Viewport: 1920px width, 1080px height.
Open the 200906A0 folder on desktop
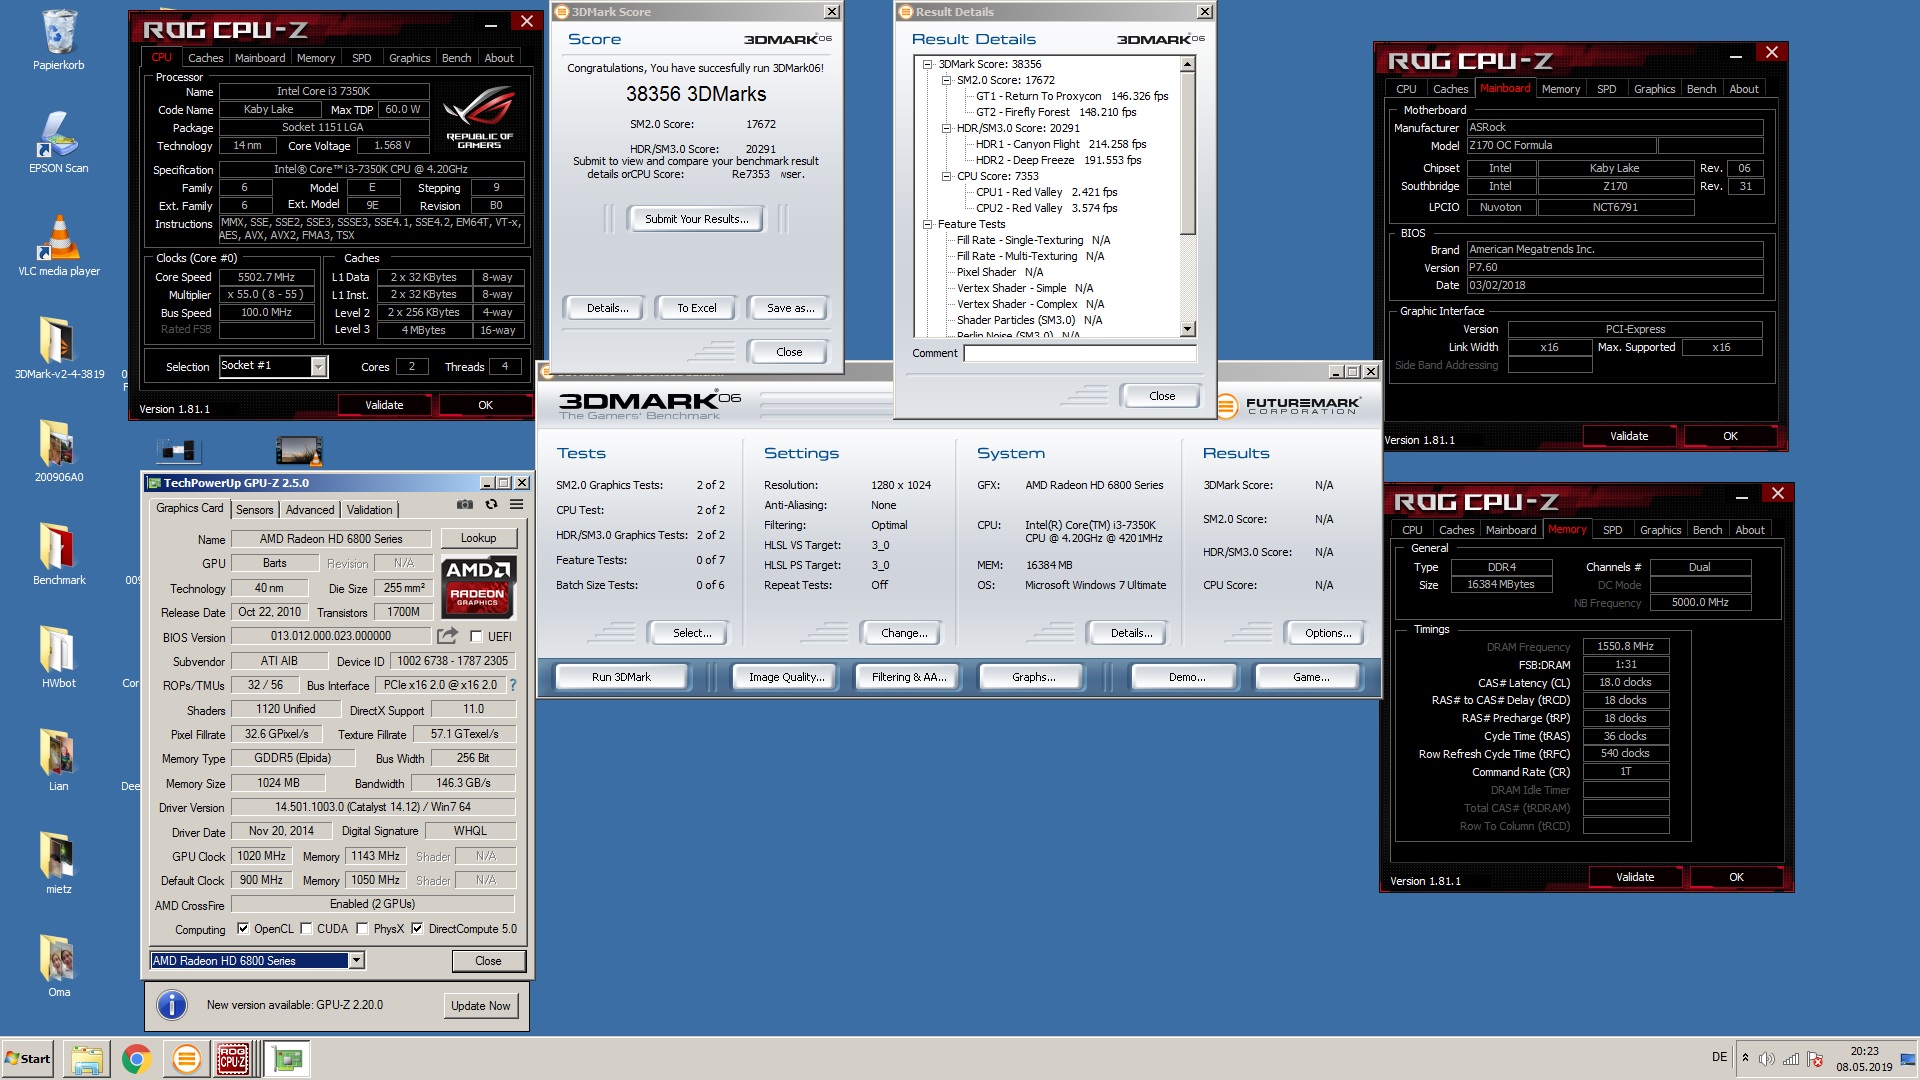pos(59,452)
